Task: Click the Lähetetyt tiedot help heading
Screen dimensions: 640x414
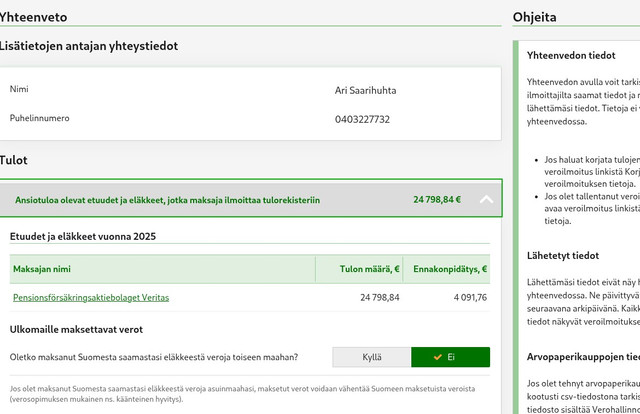Action: point(563,256)
